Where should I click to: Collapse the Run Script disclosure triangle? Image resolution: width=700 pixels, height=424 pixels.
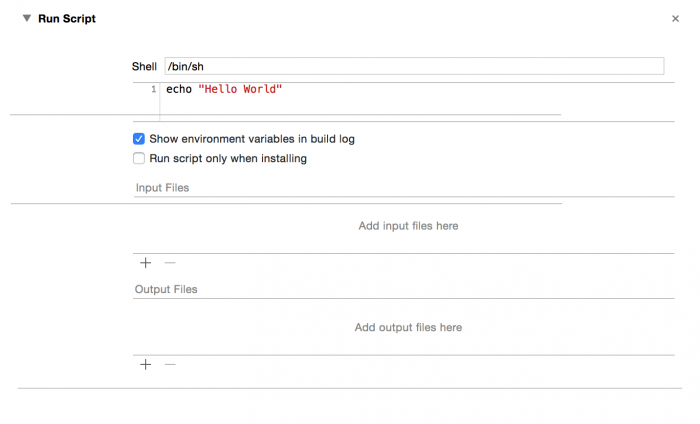point(27,18)
